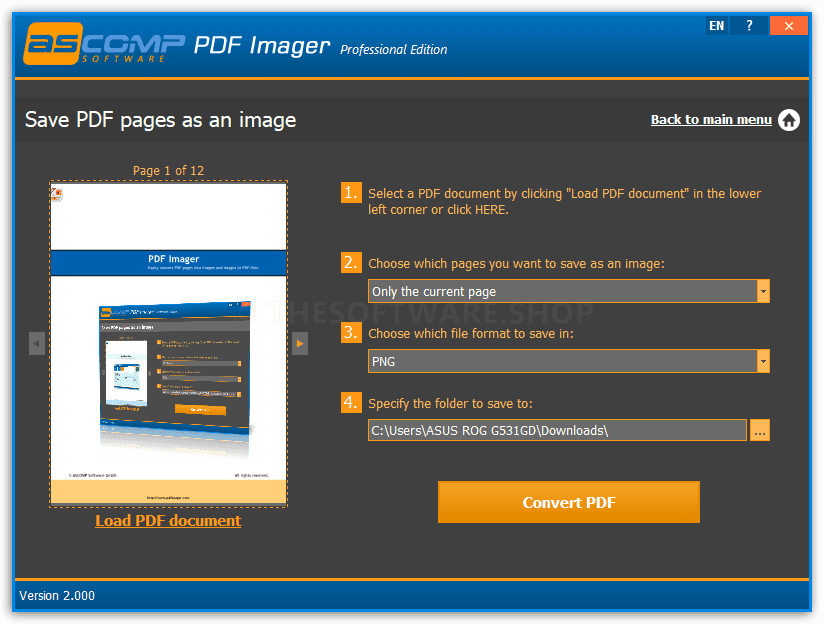The width and height of the screenshot is (824, 624).
Task: Open the PNG format combo box
Action: (569, 361)
